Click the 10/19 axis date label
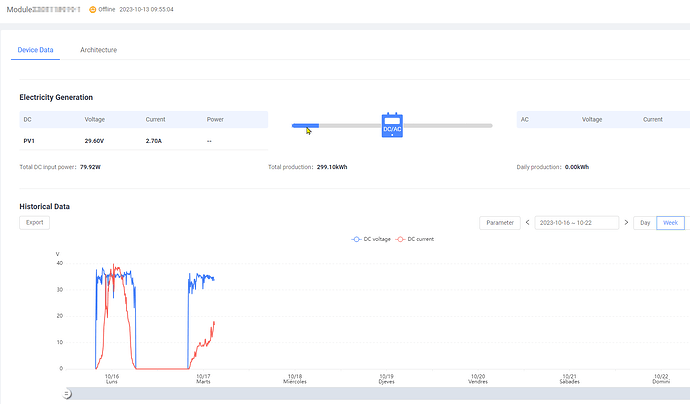The height and width of the screenshot is (404, 690). [386, 379]
